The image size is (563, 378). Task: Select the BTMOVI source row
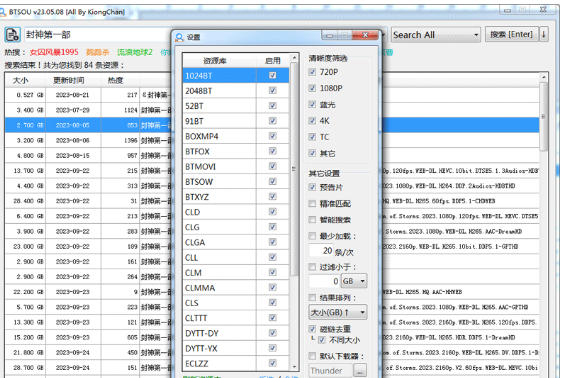pyautogui.click(x=236, y=166)
